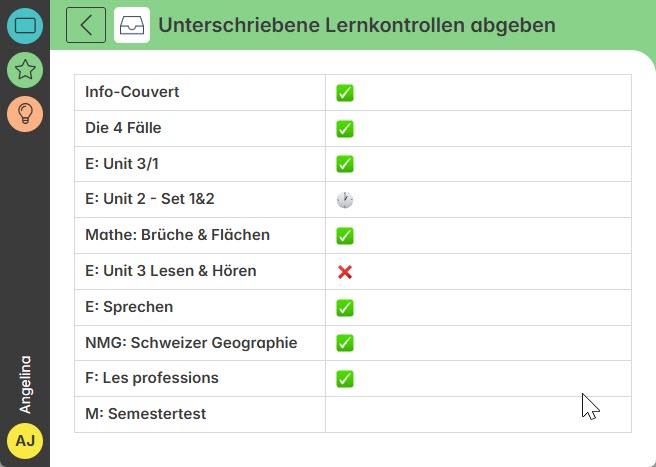The image size is (656, 467).
Task: Toggle the E: Sprechen checkmark
Action: [345, 308]
